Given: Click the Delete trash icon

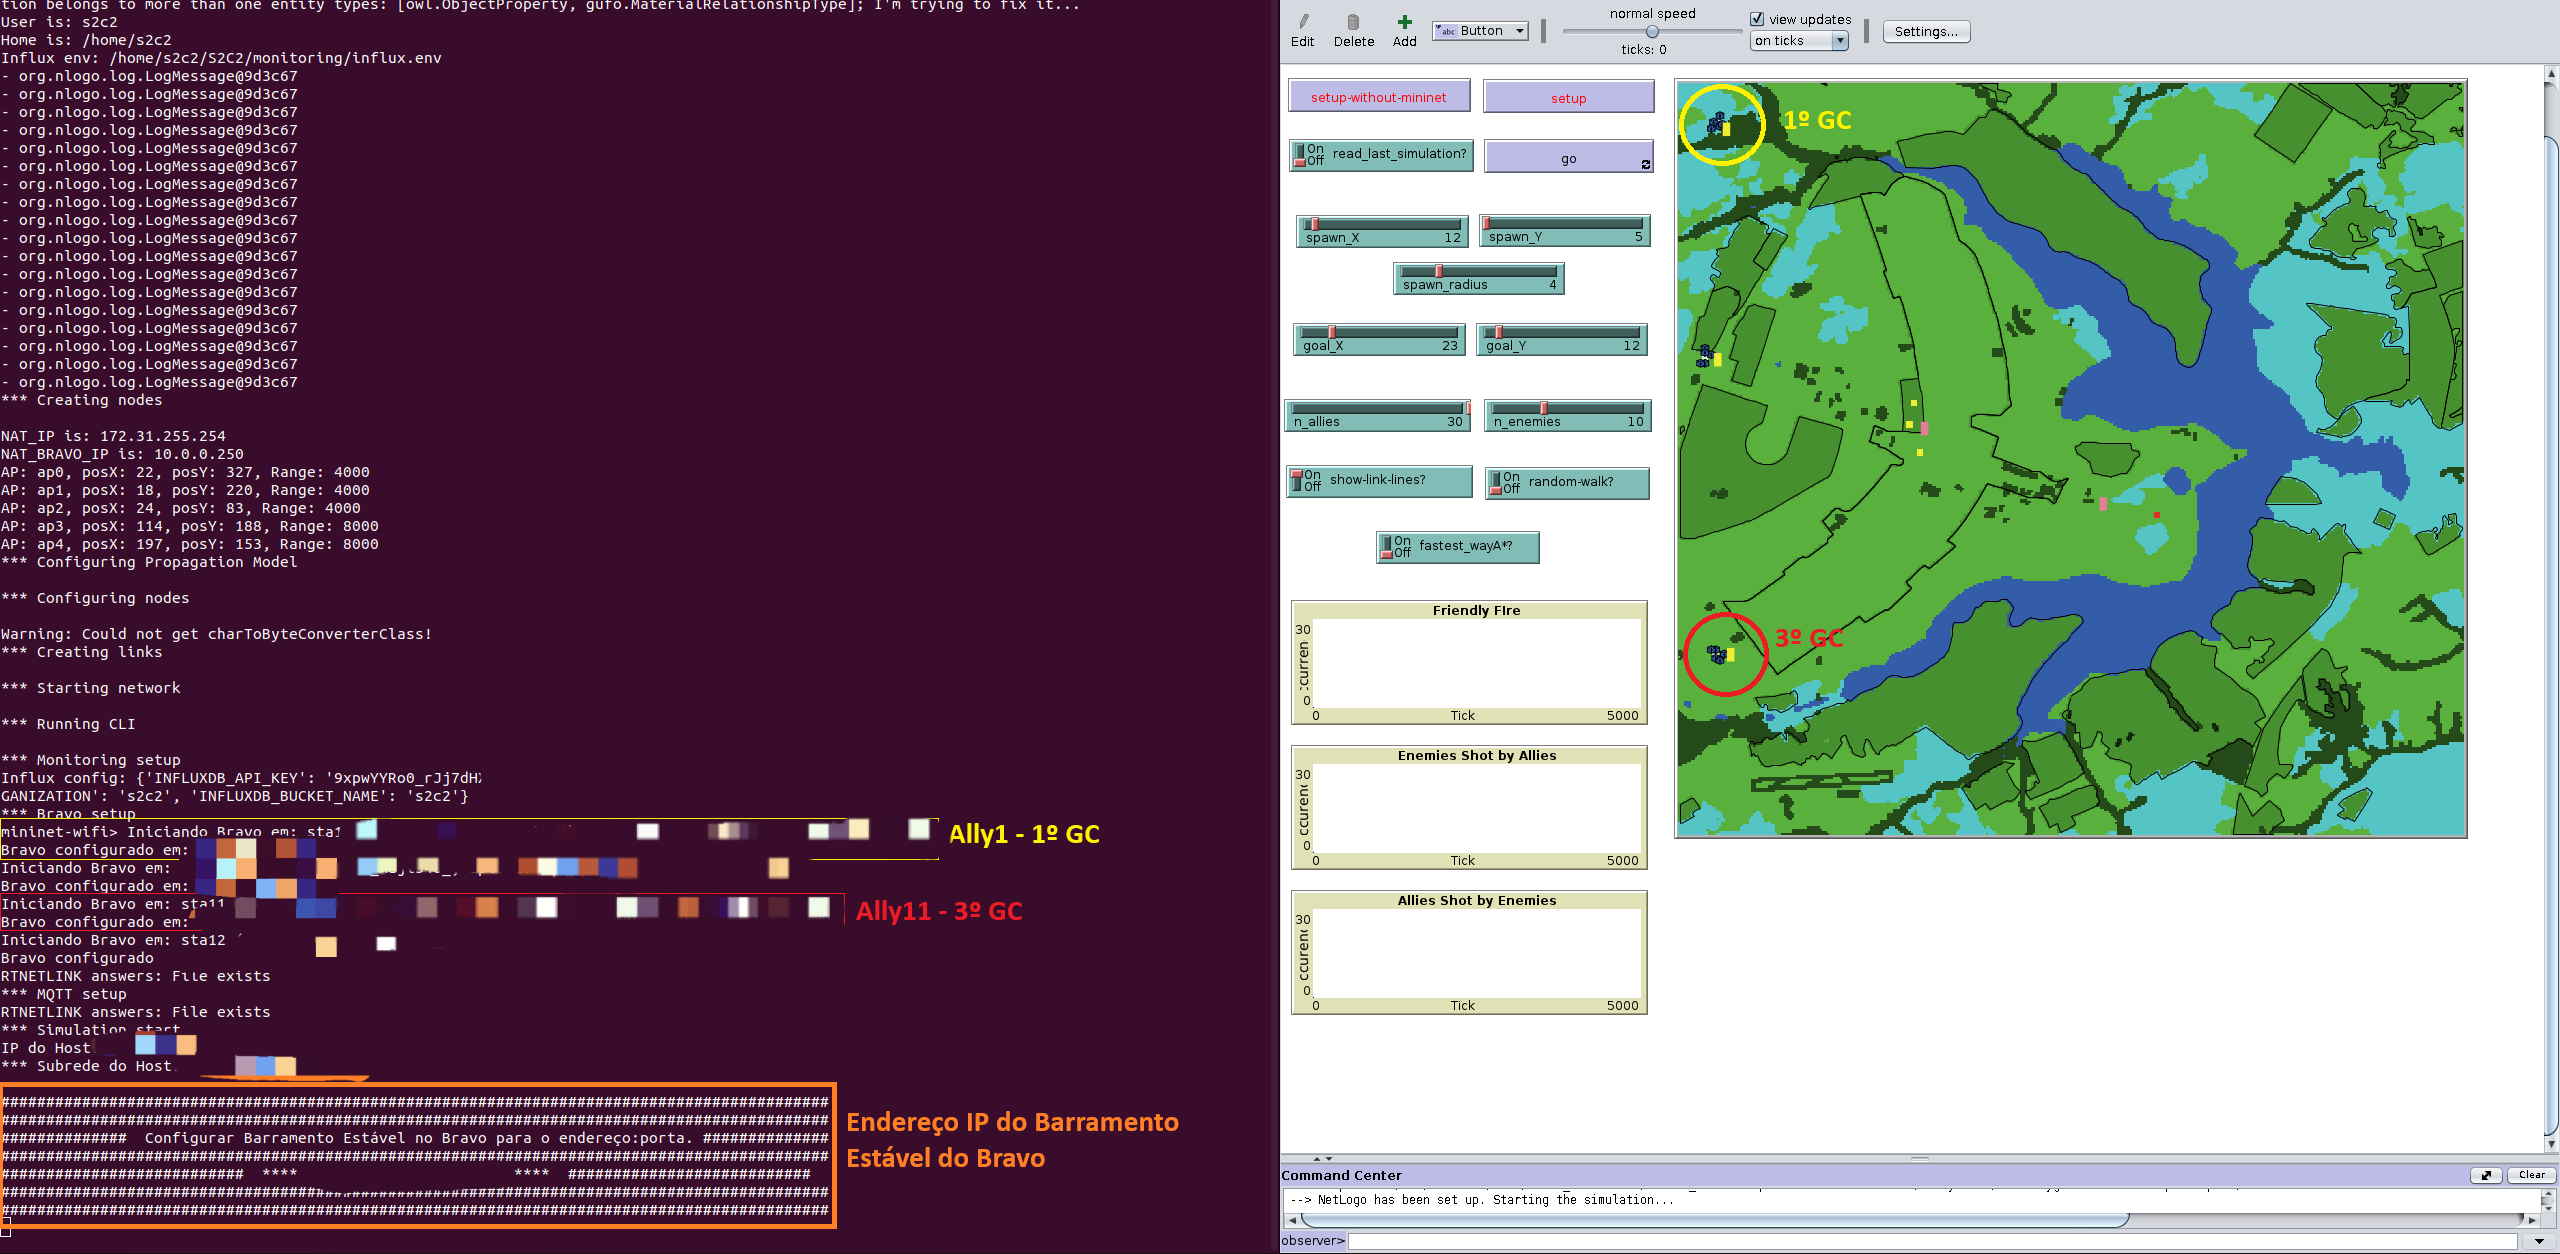Looking at the screenshot, I should click(x=1353, y=22).
